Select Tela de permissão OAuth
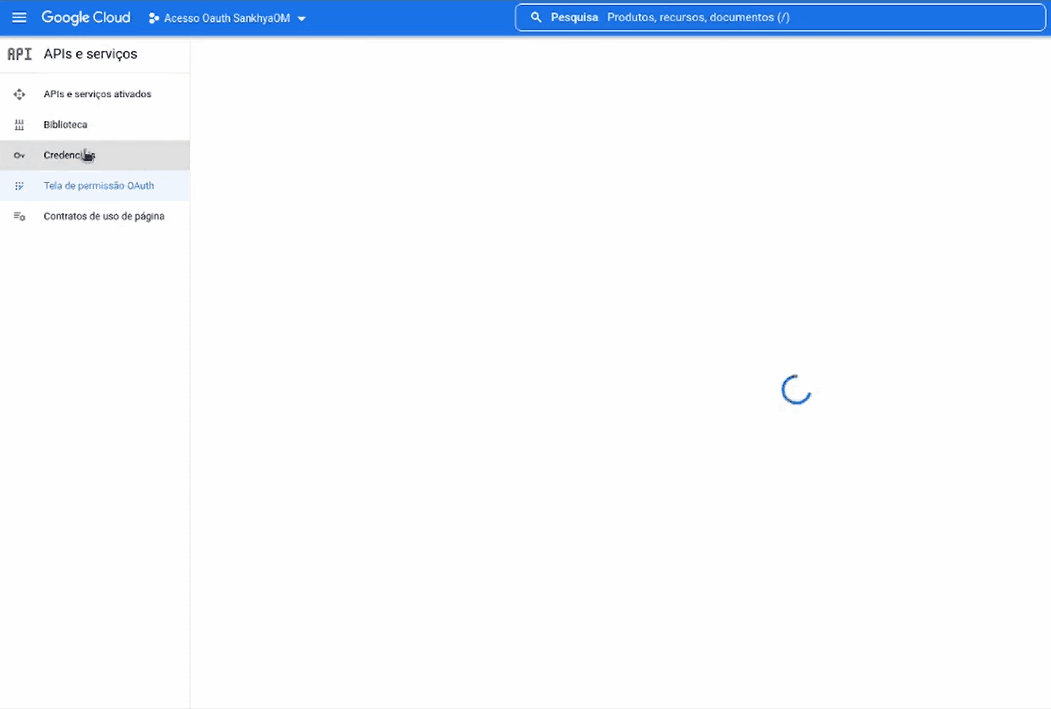 tap(95, 186)
